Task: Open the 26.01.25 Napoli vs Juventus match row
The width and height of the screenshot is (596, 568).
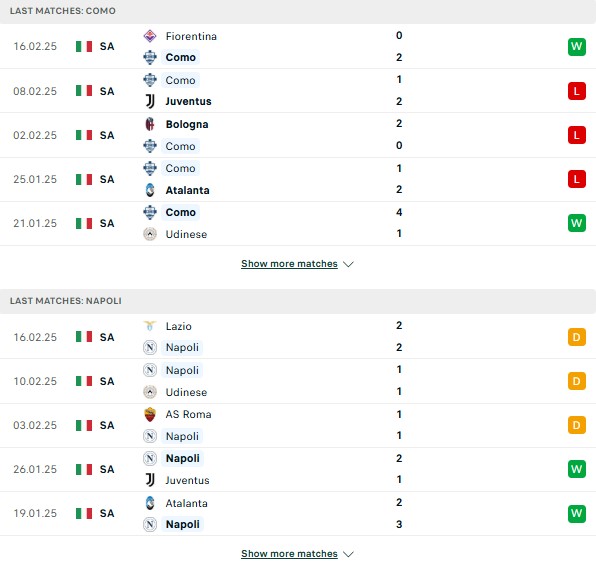Action: point(298,469)
